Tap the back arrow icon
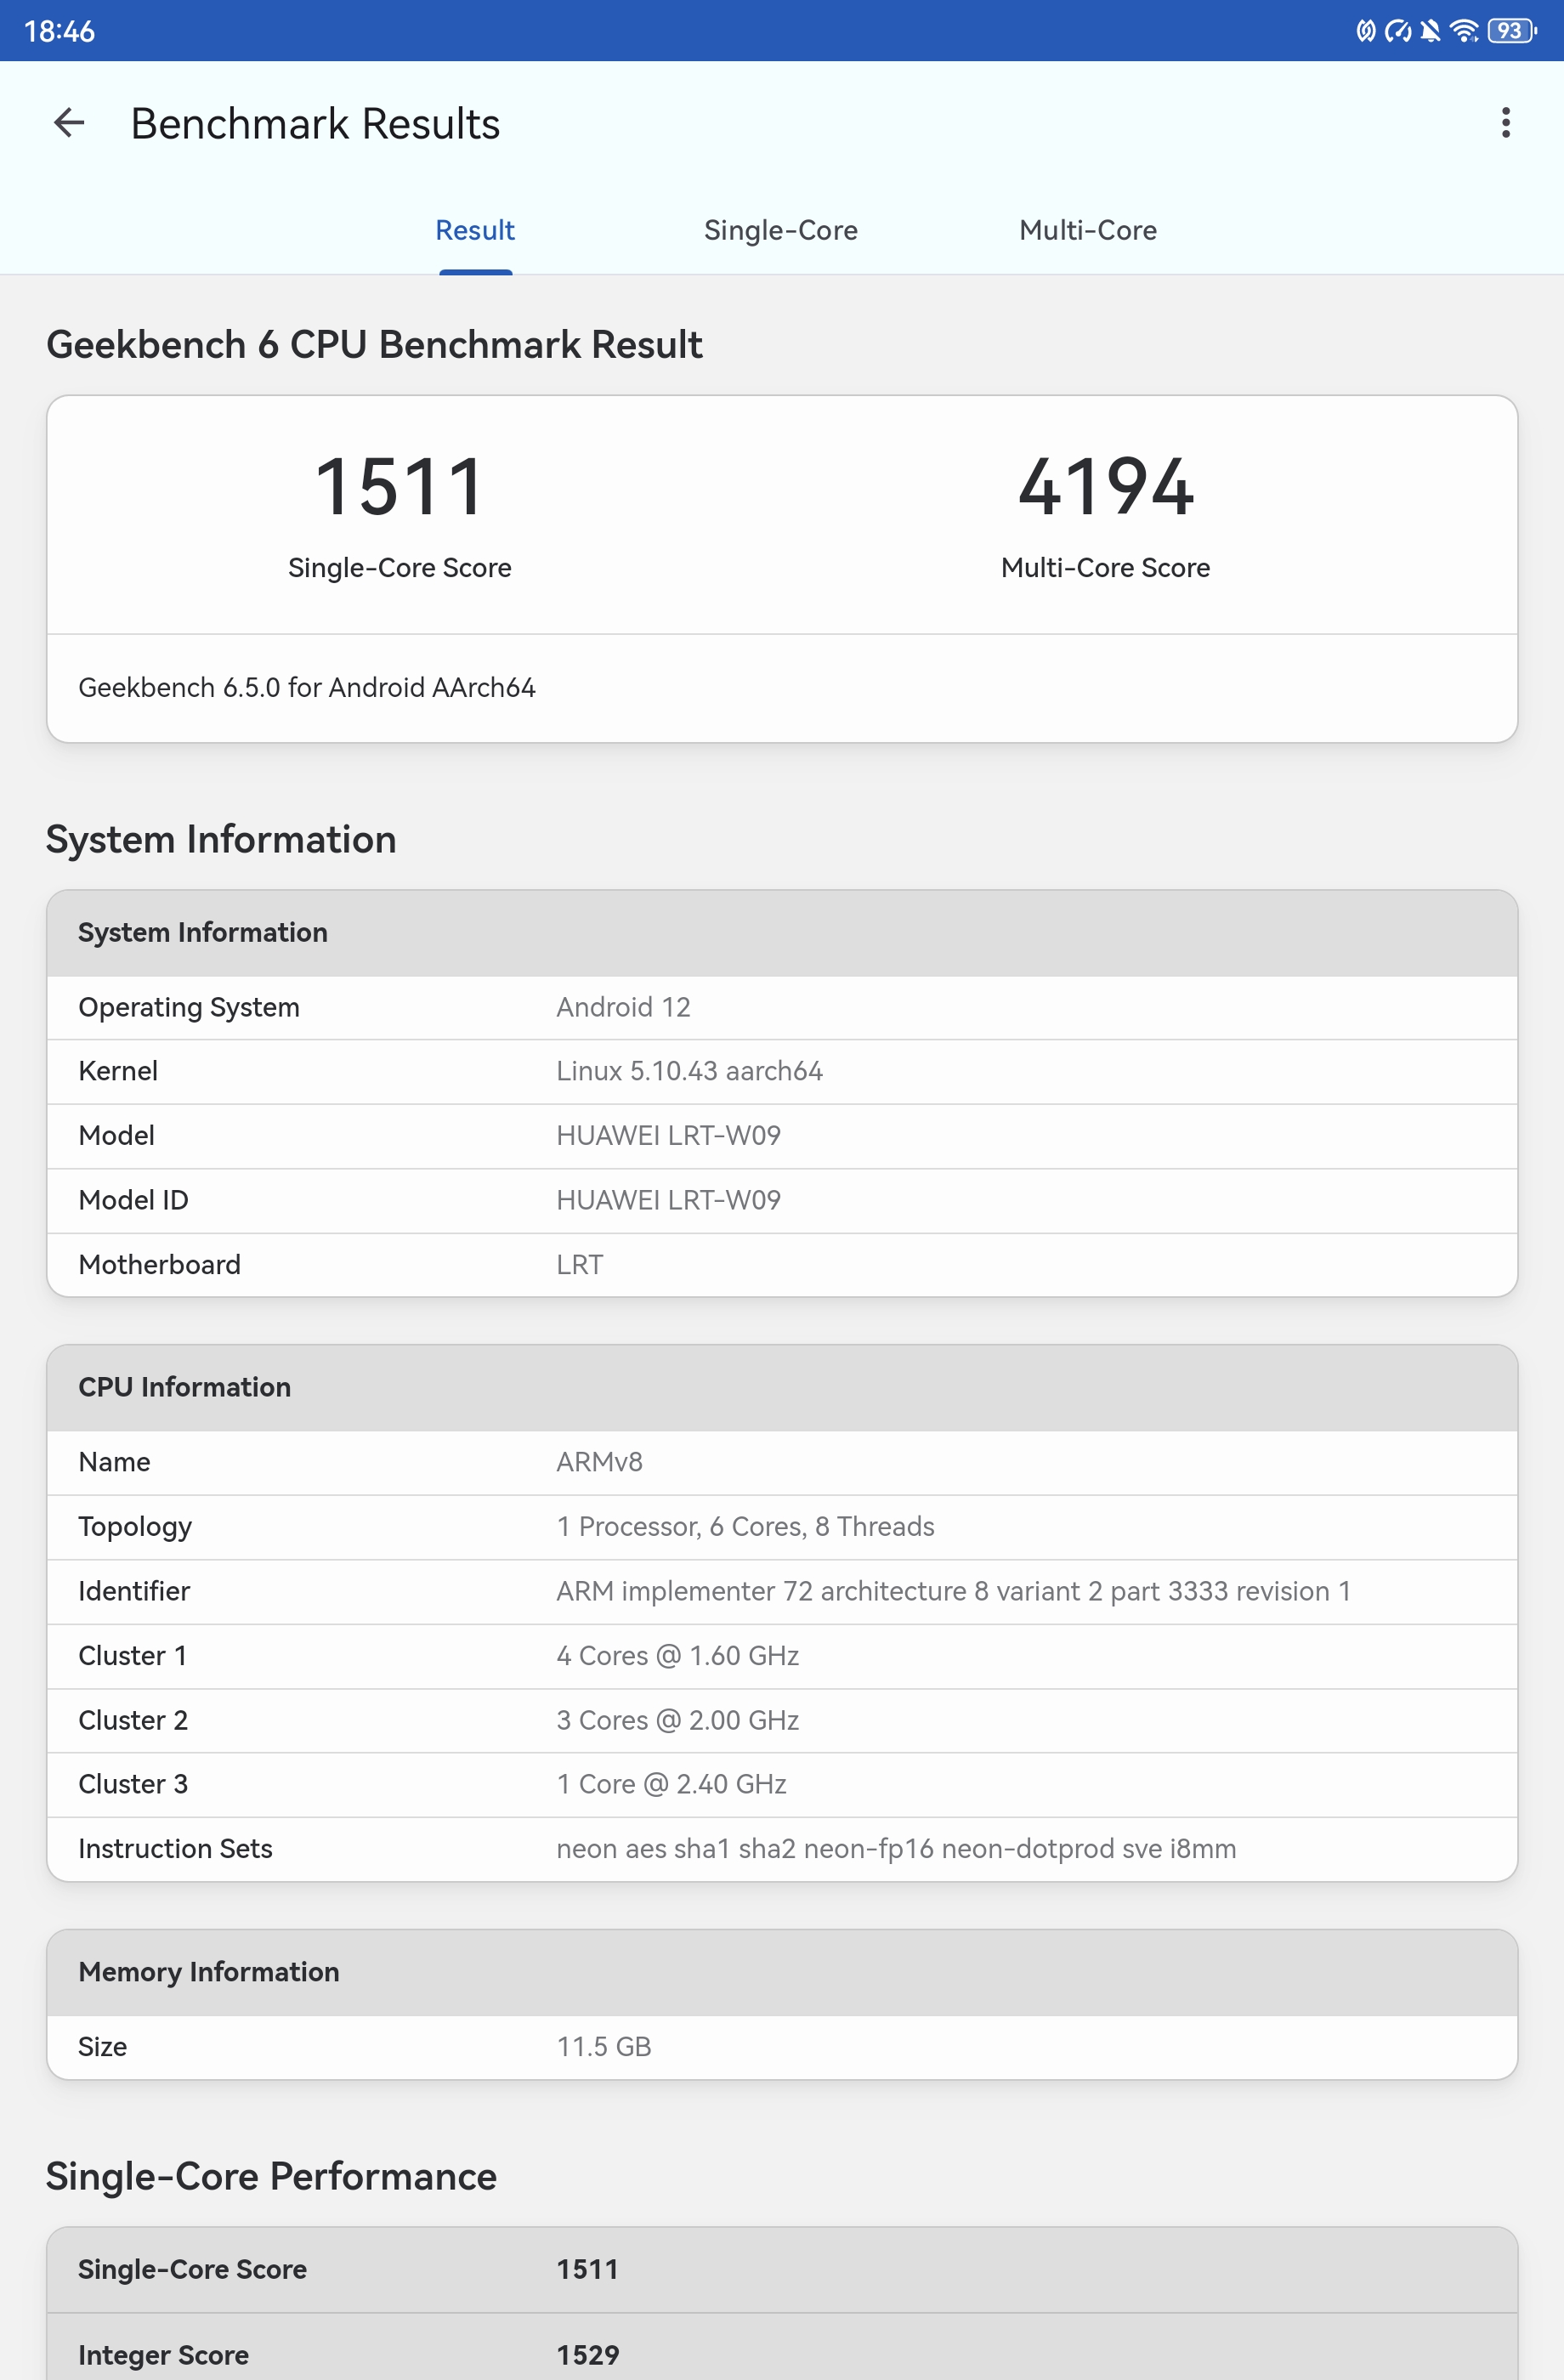1564x2380 pixels. [x=69, y=123]
